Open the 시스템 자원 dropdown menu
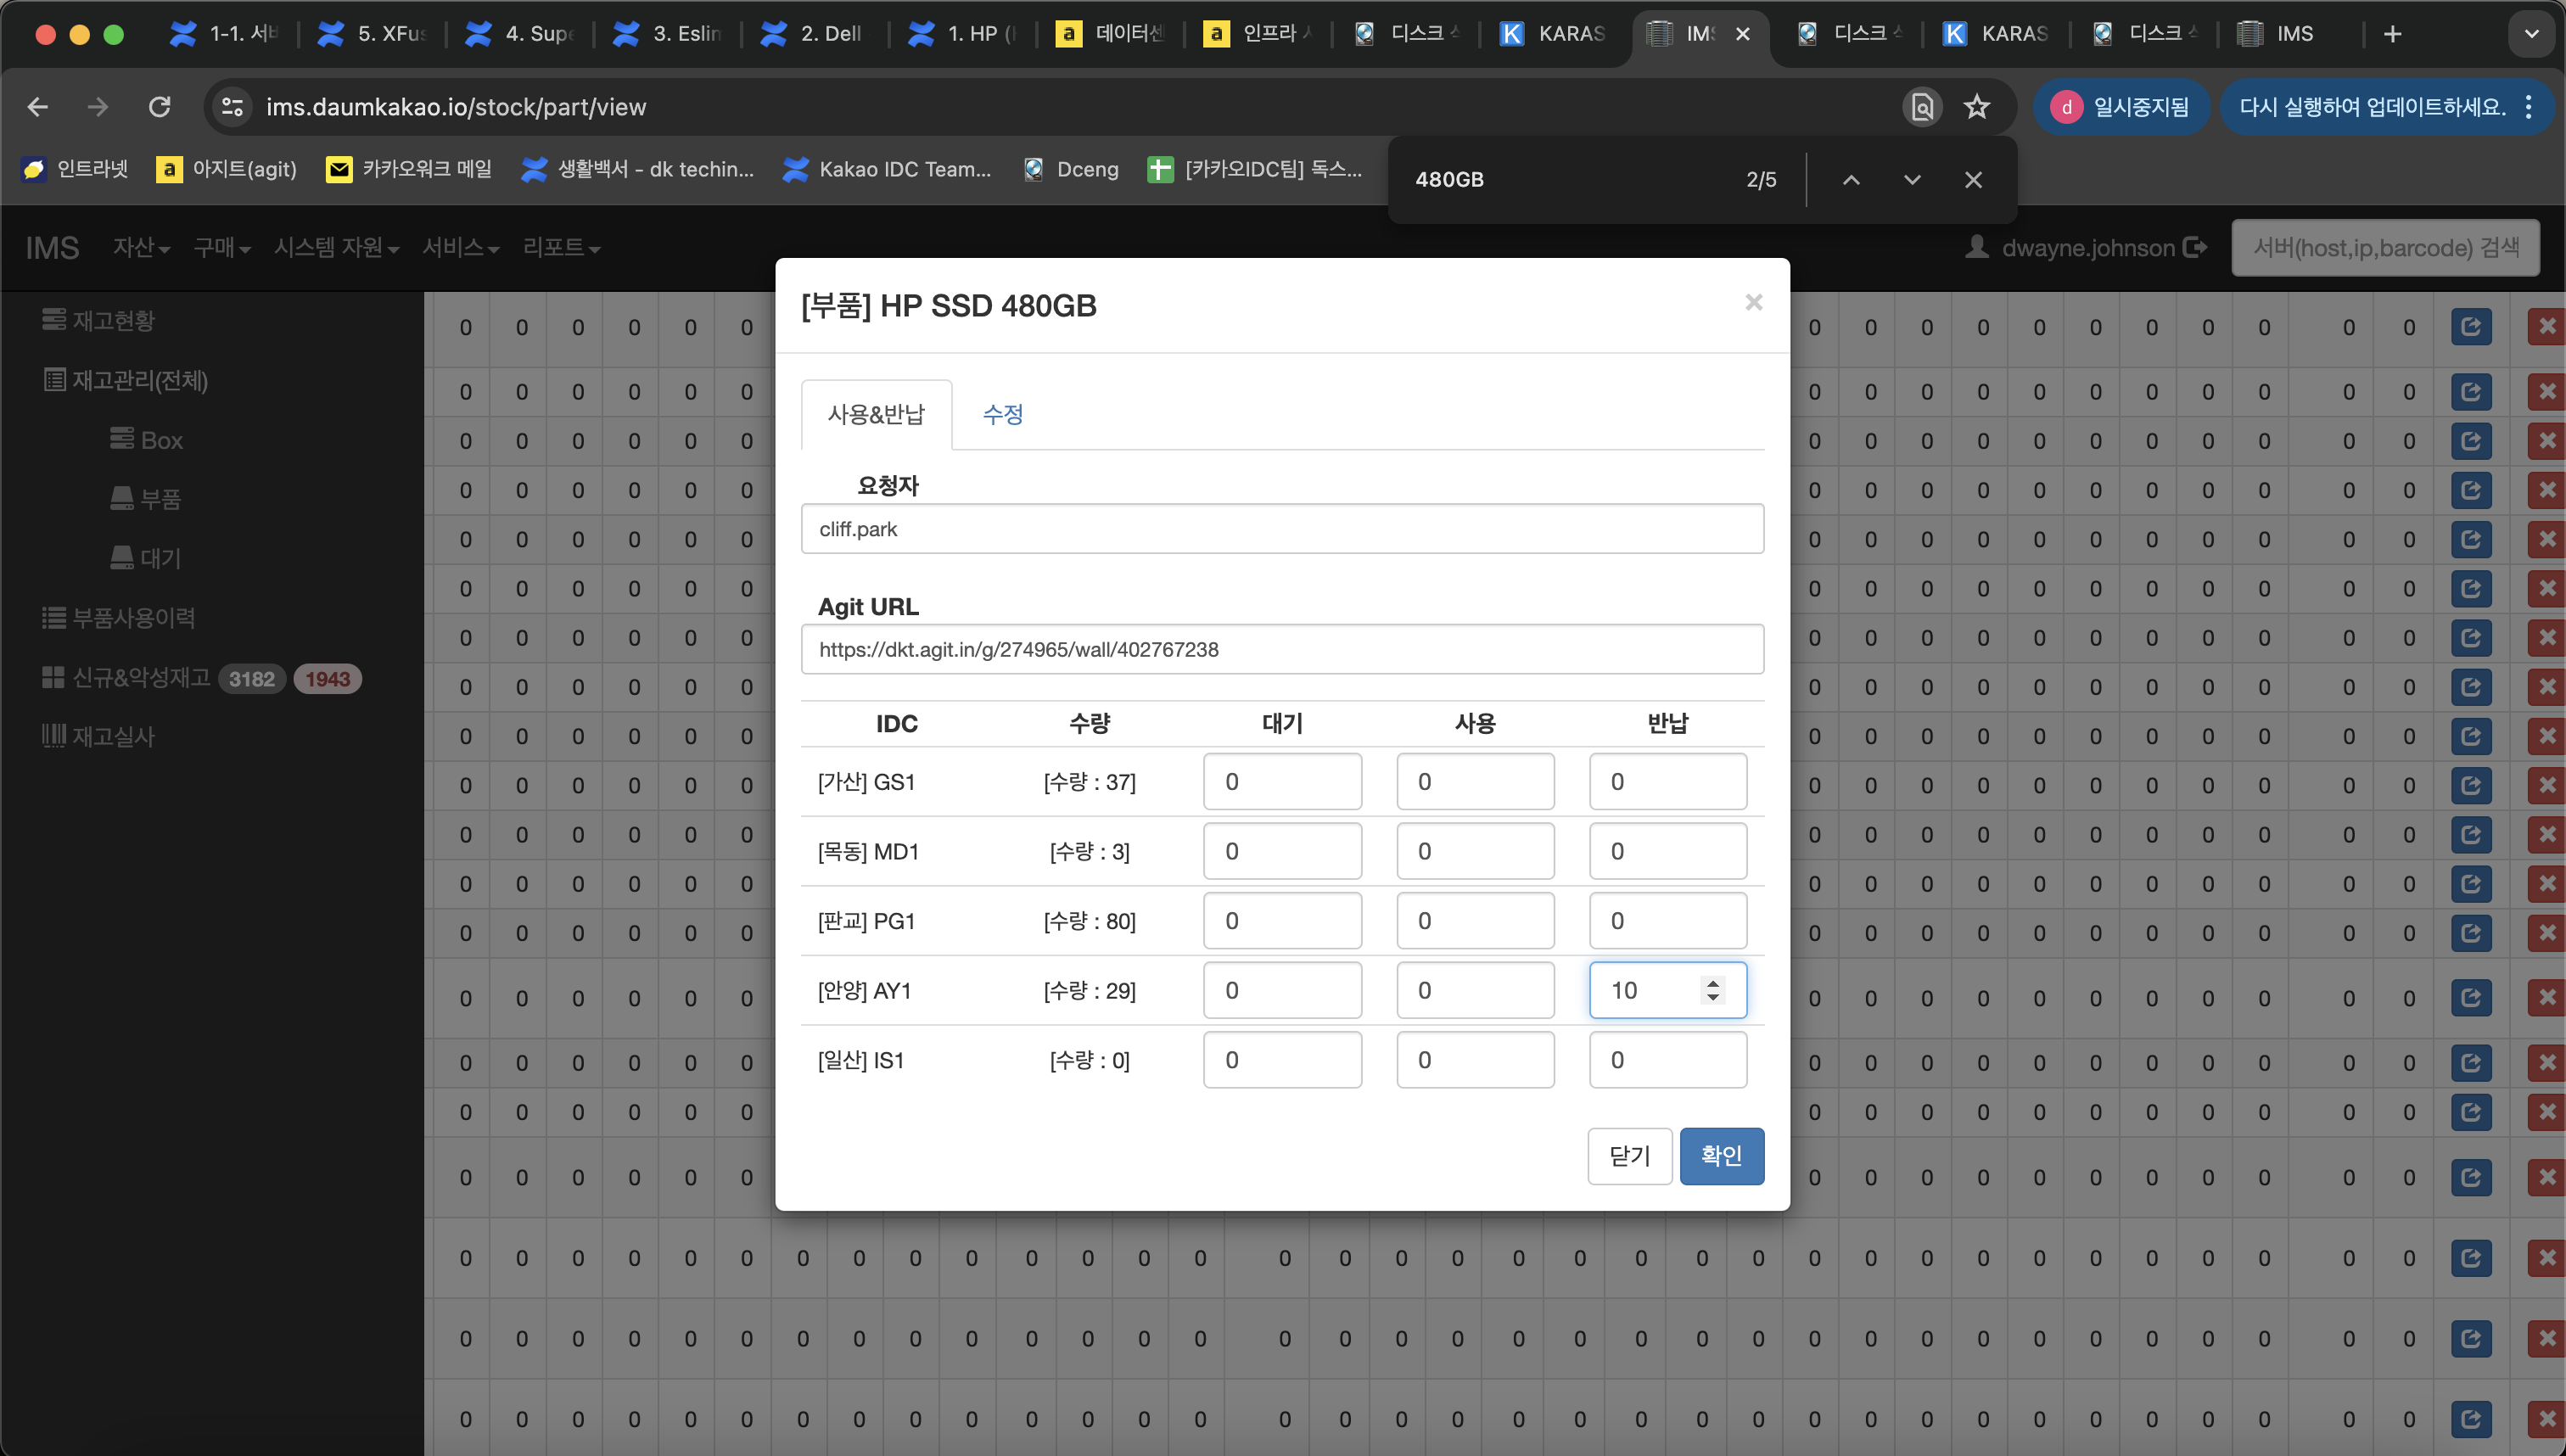 [x=336, y=247]
